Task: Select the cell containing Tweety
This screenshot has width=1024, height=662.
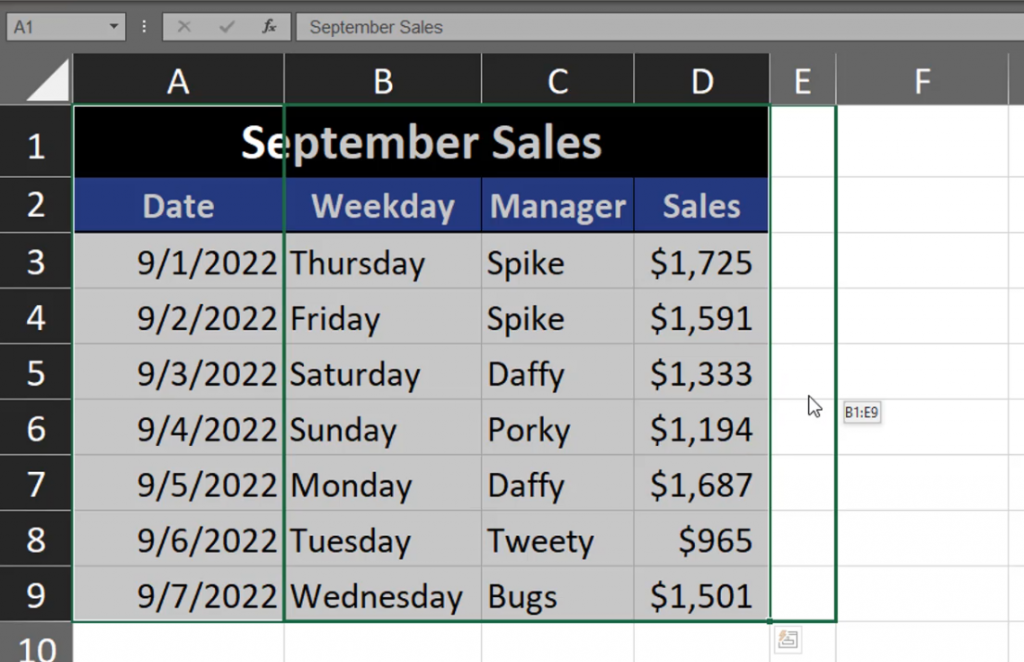Action: 557,541
